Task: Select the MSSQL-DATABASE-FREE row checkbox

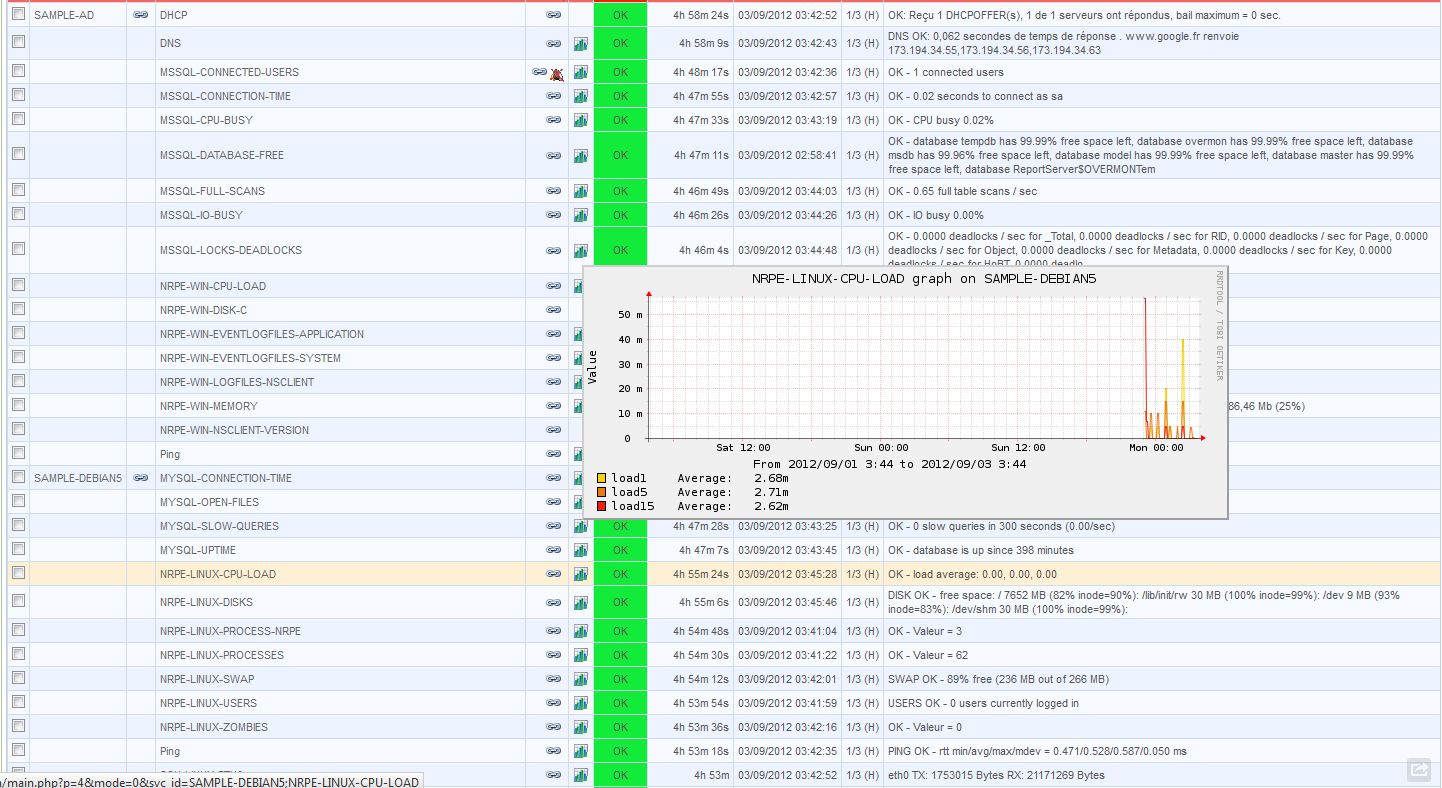Action: pyautogui.click(x=18, y=154)
